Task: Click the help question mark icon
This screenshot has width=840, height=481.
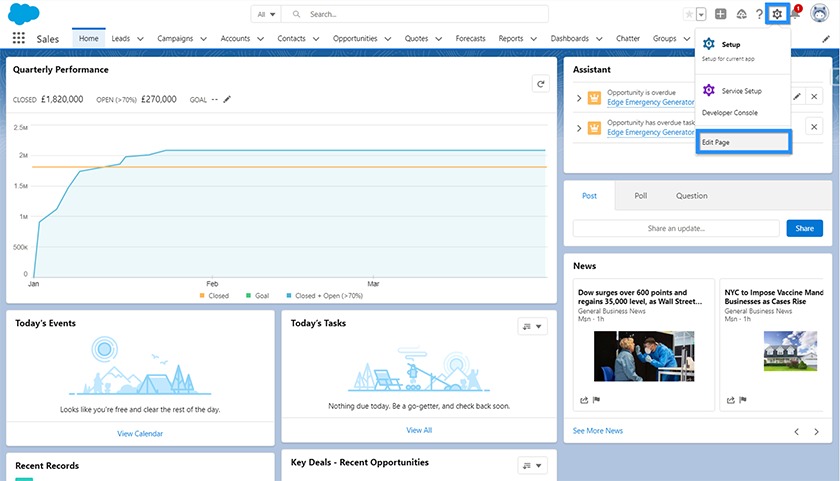Action: pos(759,14)
